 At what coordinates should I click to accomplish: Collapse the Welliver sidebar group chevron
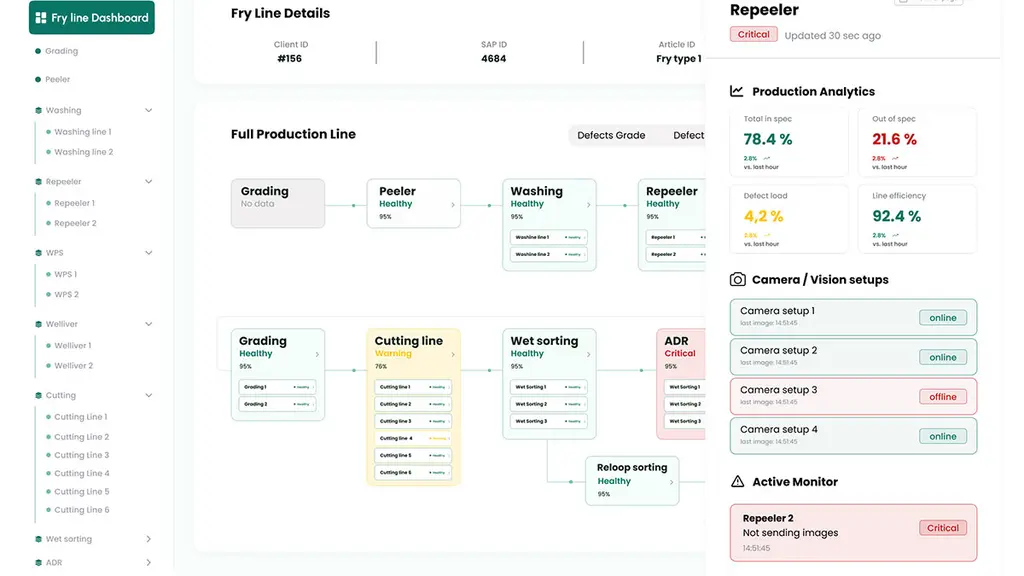pos(148,324)
